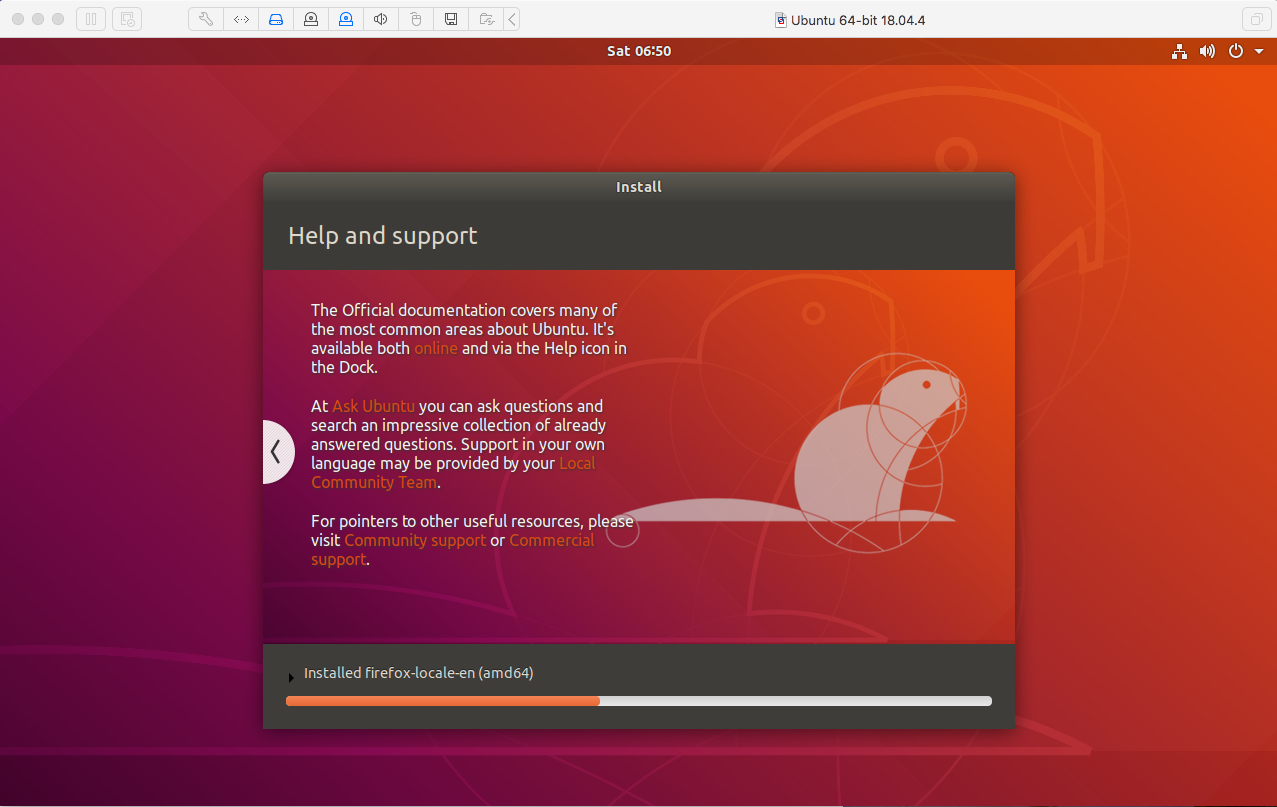Click the blue hard disk icon
The width and height of the screenshot is (1277, 807).
(x=276, y=19)
